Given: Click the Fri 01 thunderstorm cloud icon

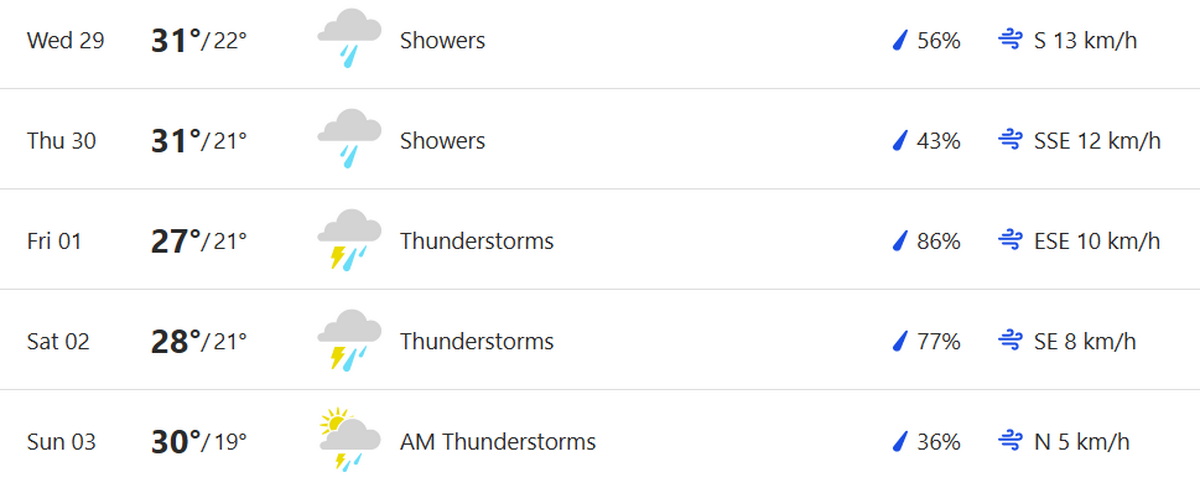Looking at the screenshot, I should (x=349, y=240).
